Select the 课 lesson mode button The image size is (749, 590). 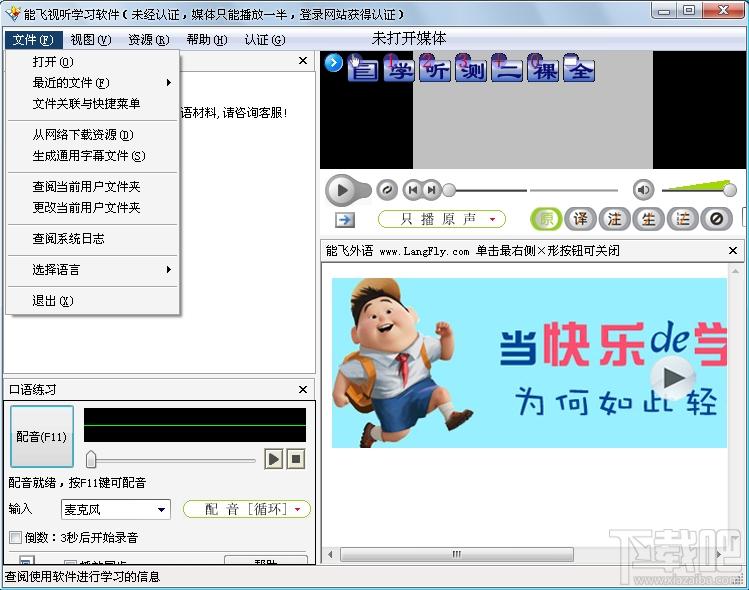pos(543,70)
